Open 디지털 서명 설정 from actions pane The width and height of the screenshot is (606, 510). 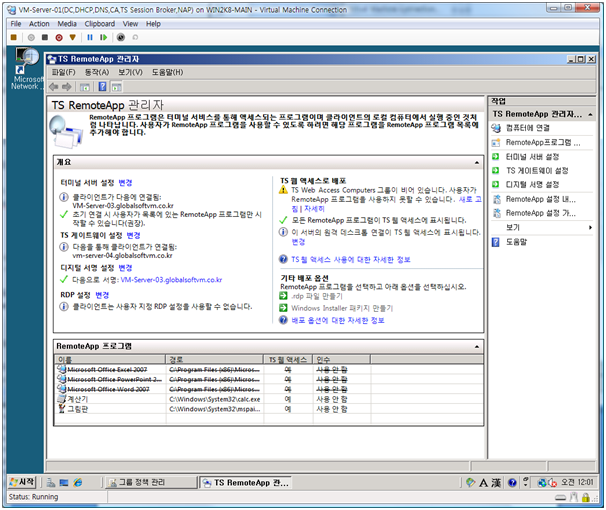532,185
